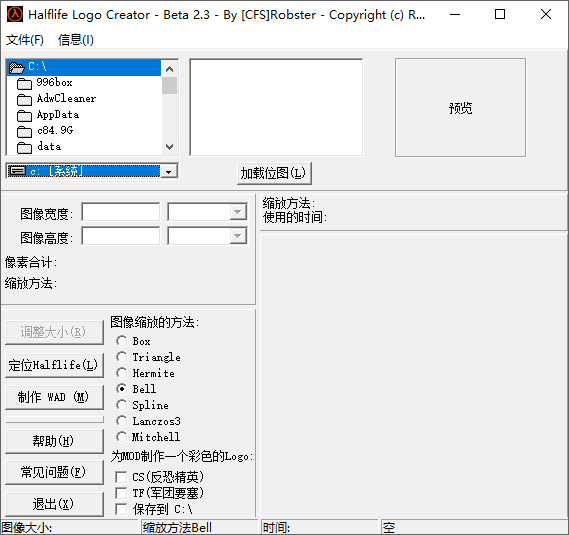Screen dimensions: 569x535
Task: Click the 加载位图(L) button
Action: (274, 173)
